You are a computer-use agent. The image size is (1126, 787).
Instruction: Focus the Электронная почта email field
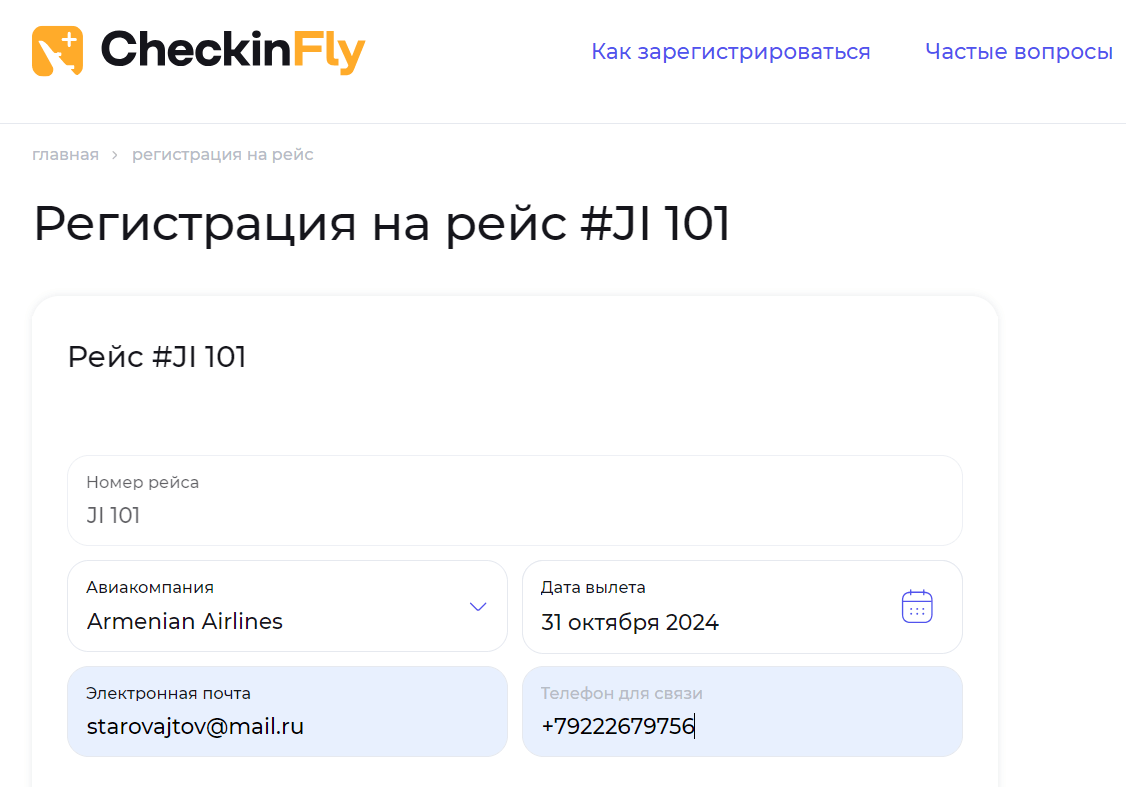(287, 711)
